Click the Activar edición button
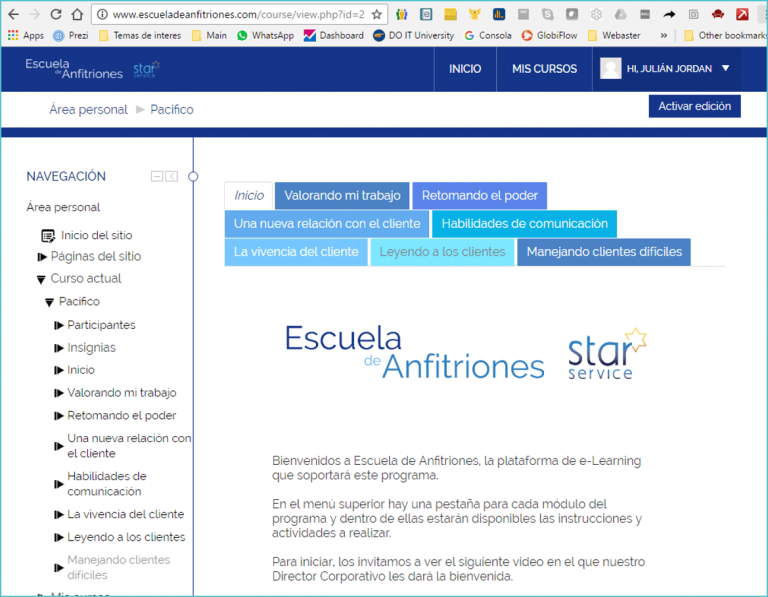 (695, 106)
